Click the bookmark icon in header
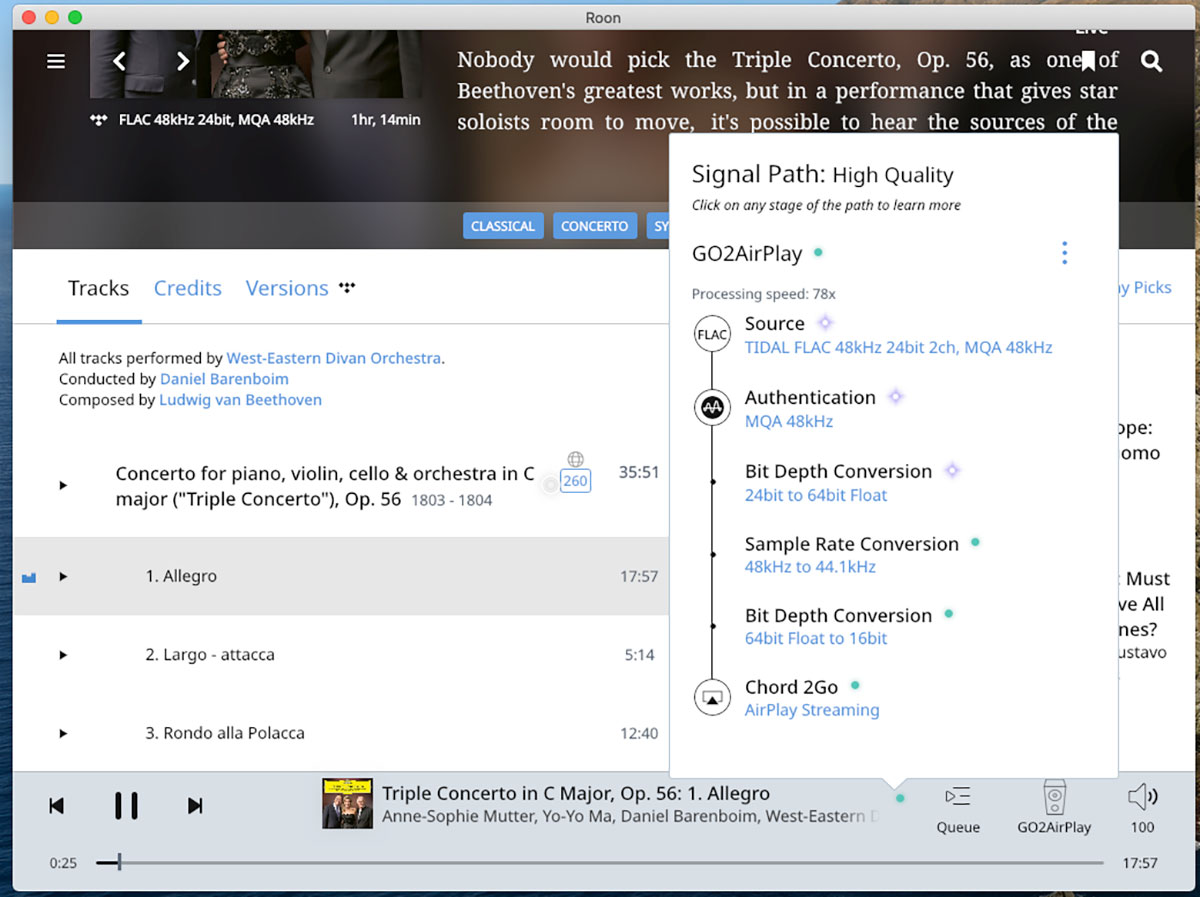The width and height of the screenshot is (1200, 897). [1087, 61]
